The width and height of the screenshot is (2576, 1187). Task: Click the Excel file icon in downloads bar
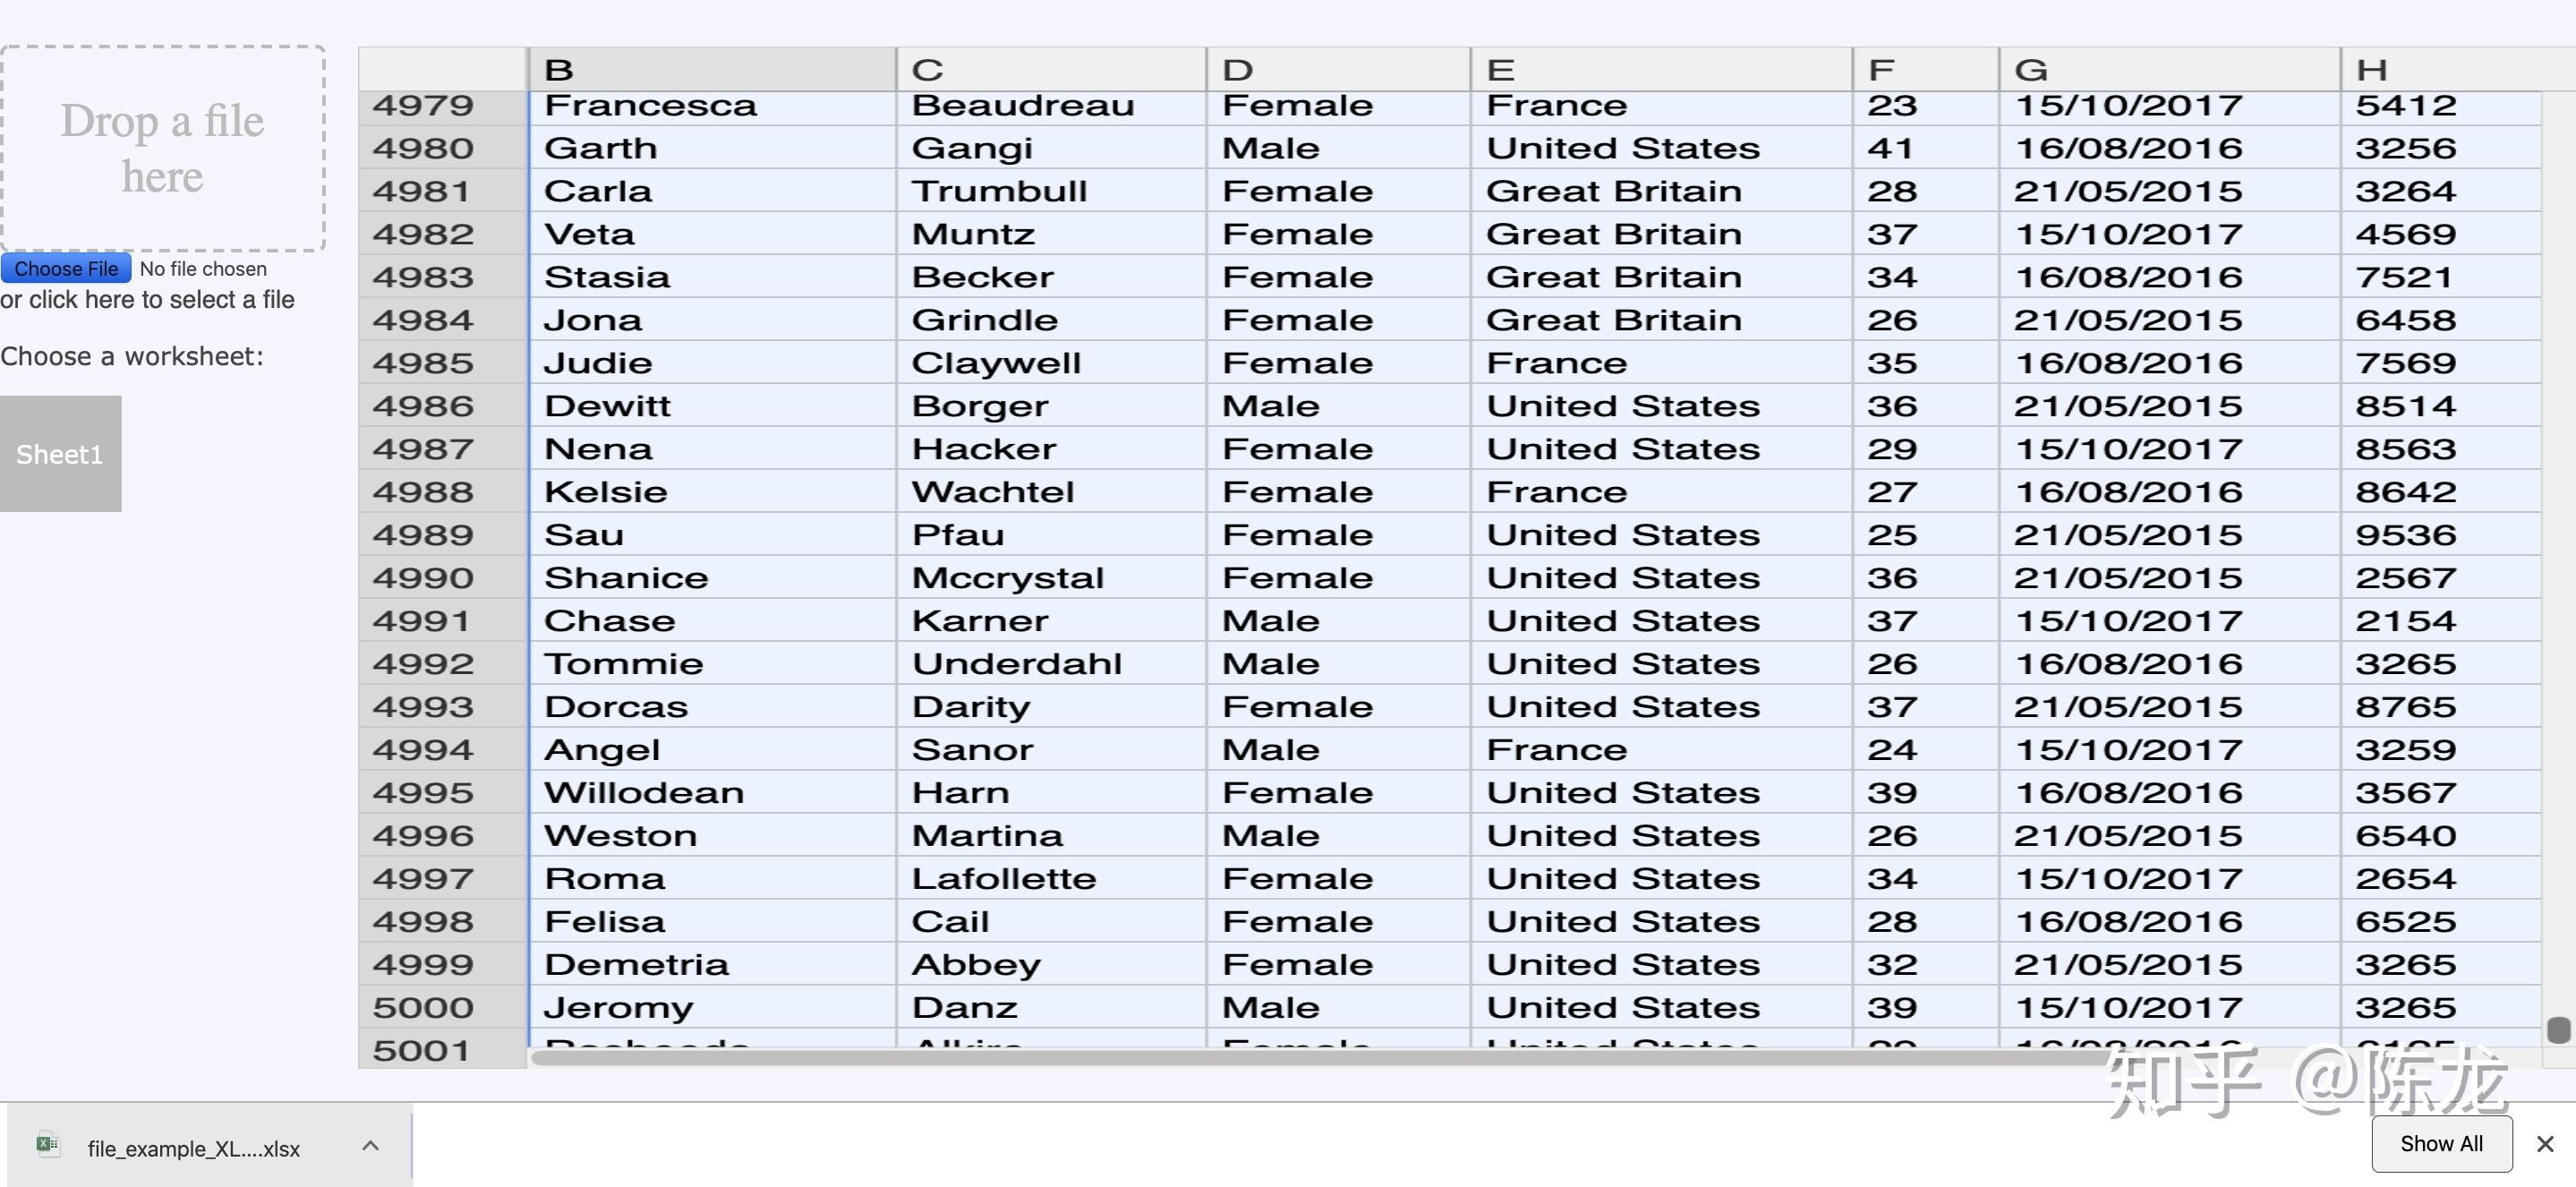tap(47, 1146)
